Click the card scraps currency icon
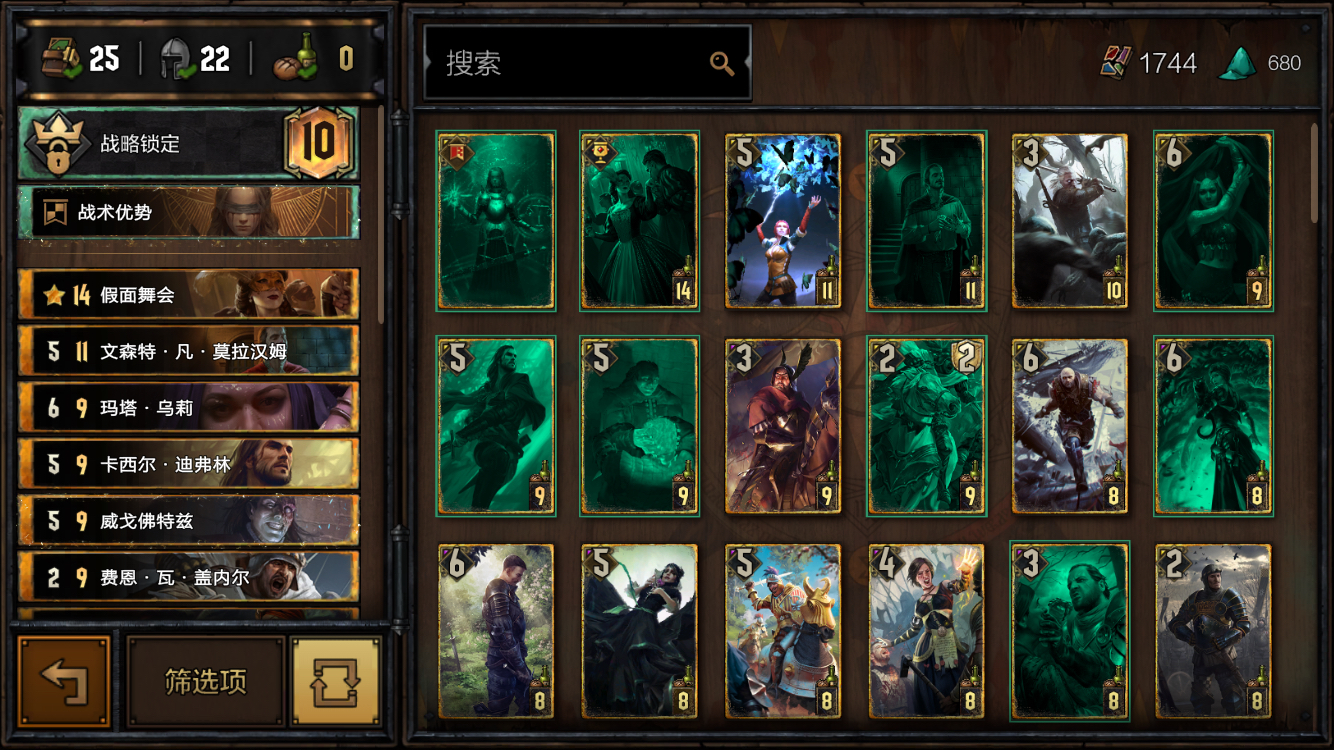The width and height of the screenshot is (1334, 750). tap(1115, 63)
